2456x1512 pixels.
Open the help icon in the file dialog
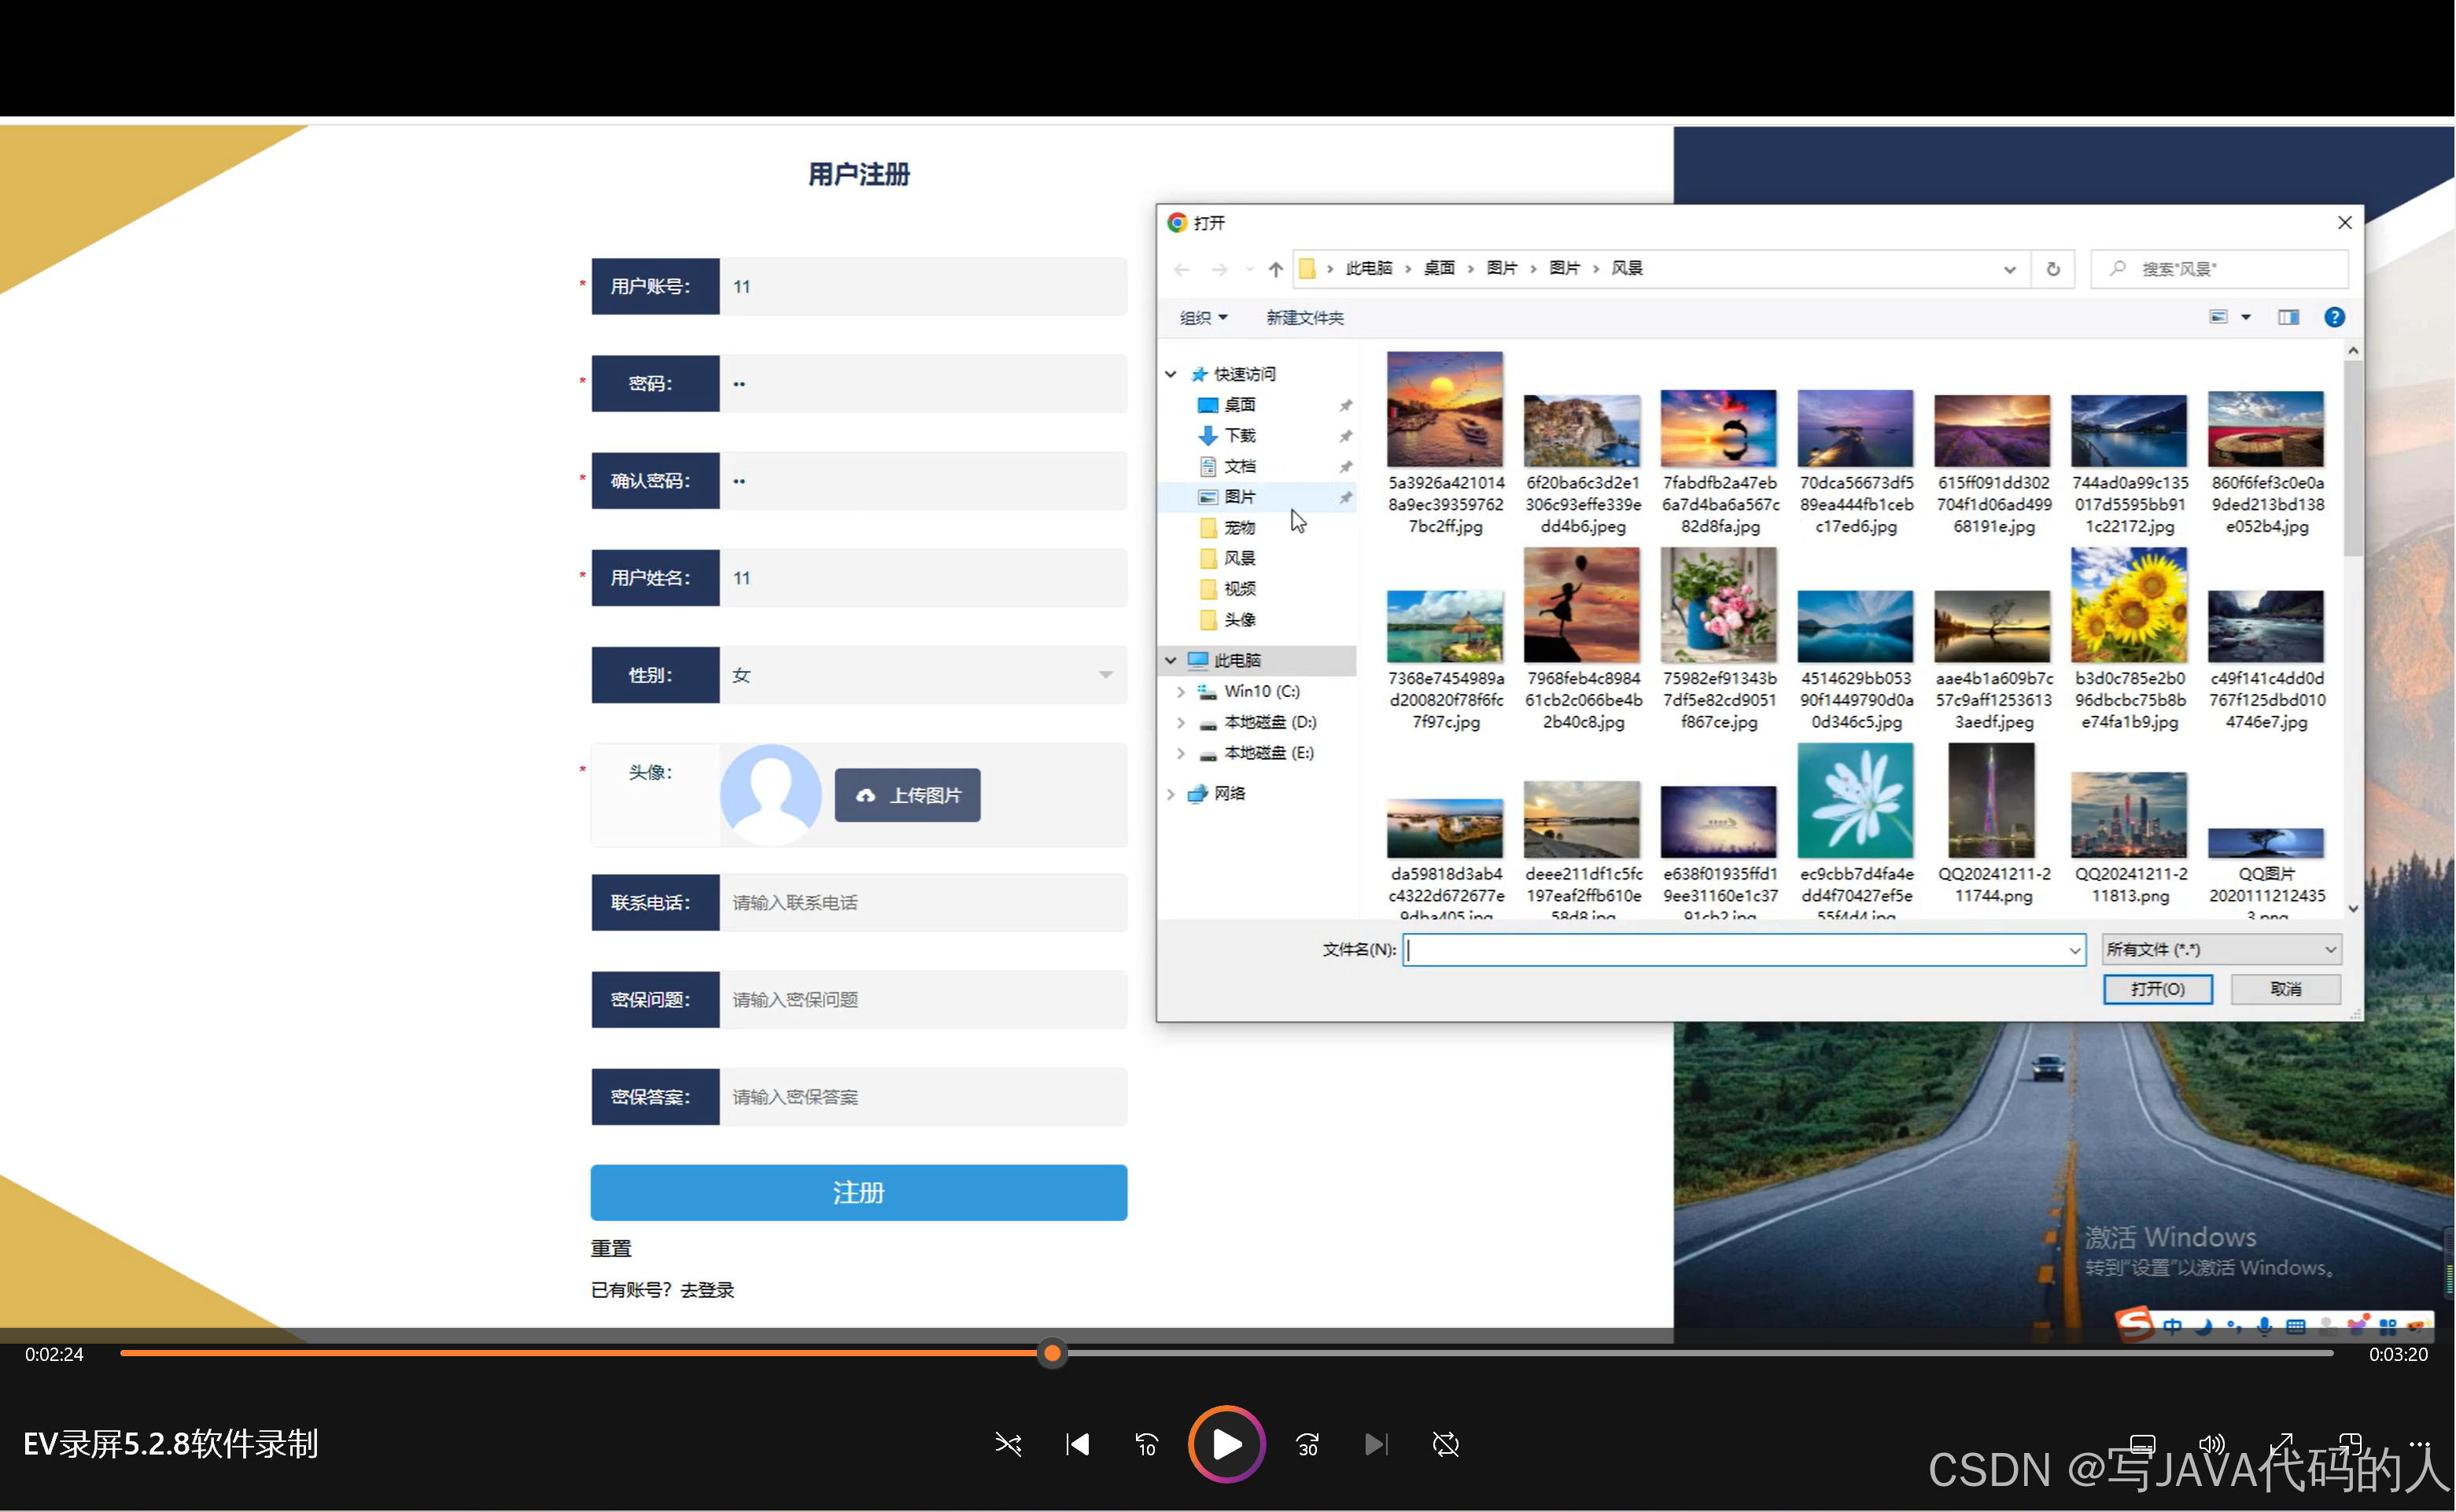2334,317
